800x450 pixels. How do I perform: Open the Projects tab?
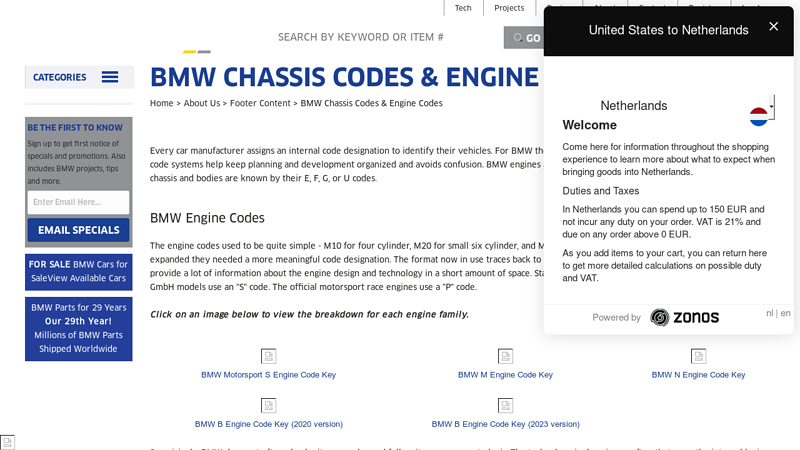[509, 8]
